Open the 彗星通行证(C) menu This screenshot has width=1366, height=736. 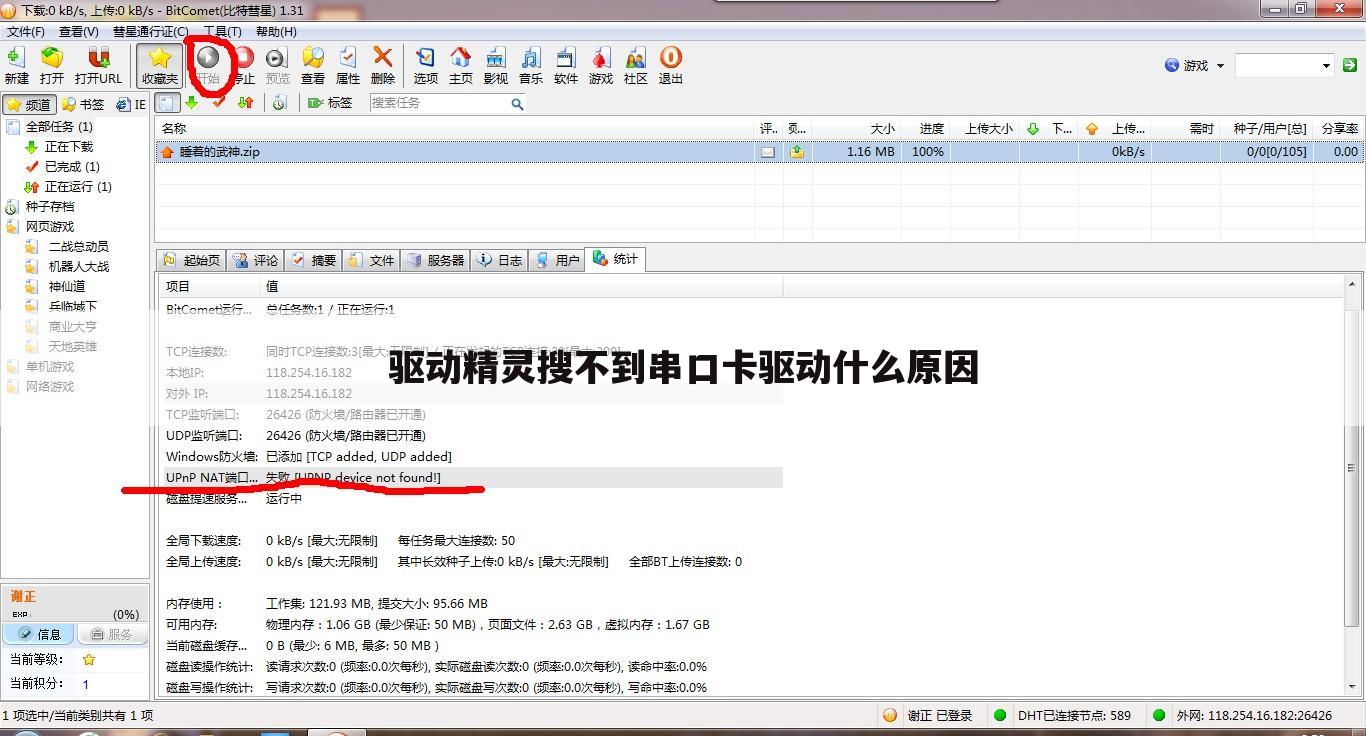150,31
